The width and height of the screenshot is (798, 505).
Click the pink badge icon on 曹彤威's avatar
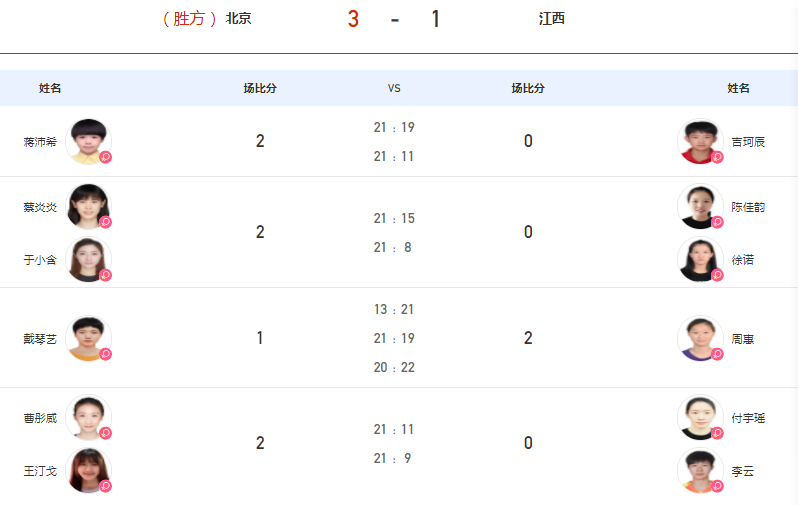point(106,433)
